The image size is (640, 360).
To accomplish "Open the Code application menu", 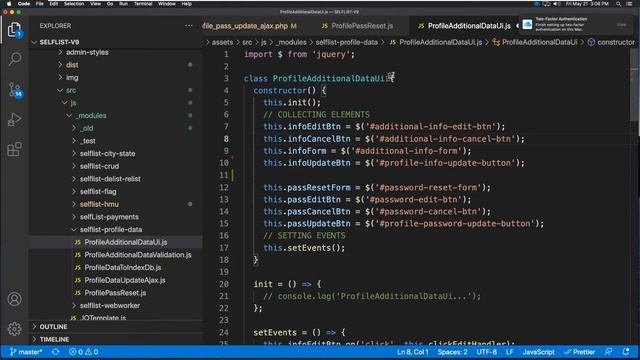I will 24,4.
